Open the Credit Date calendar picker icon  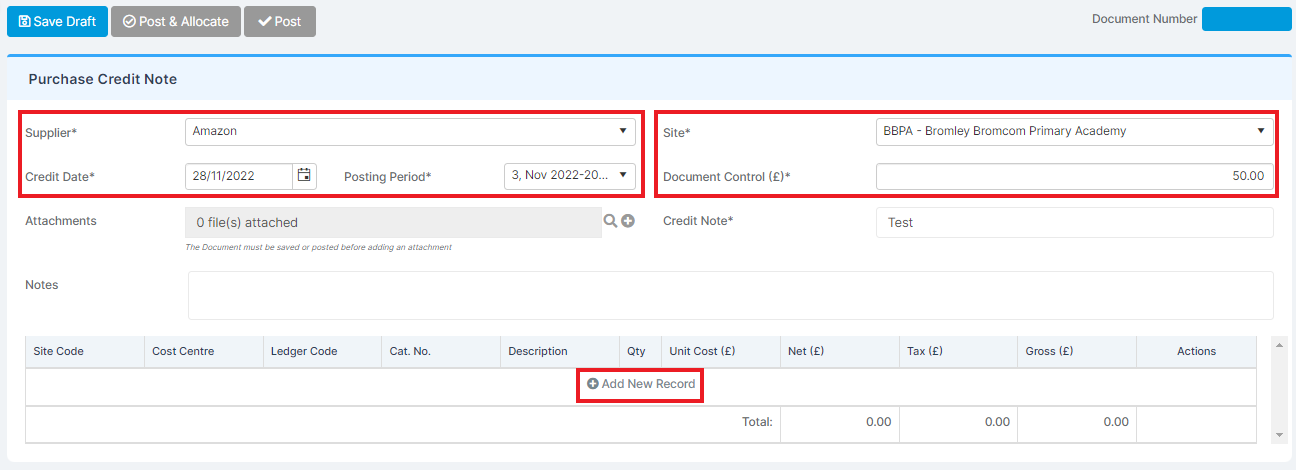coord(305,176)
